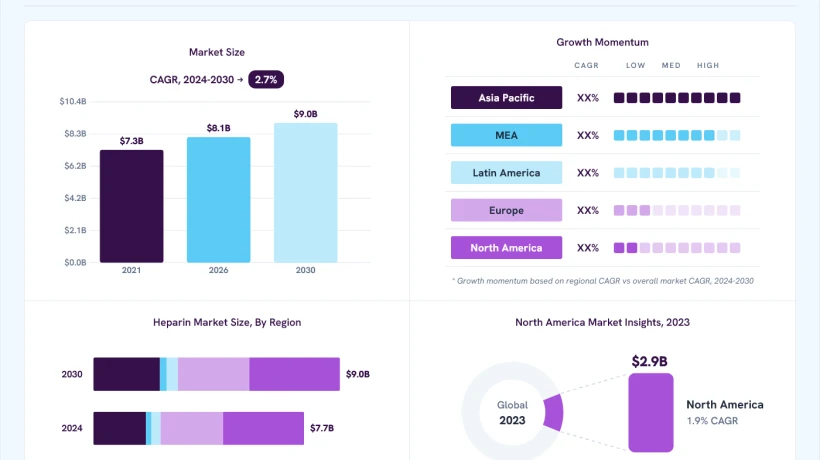Click the North America Market Insights, 2023 title

[x=602, y=323]
